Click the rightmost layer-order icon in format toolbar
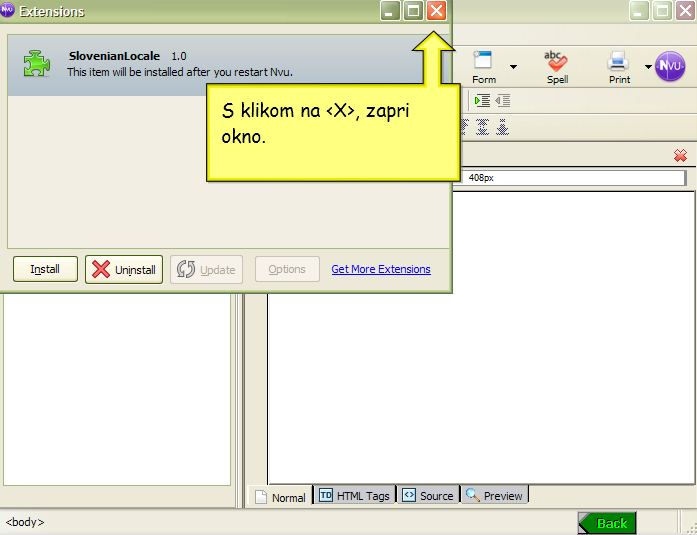The height and width of the screenshot is (535, 697). click(x=502, y=127)
